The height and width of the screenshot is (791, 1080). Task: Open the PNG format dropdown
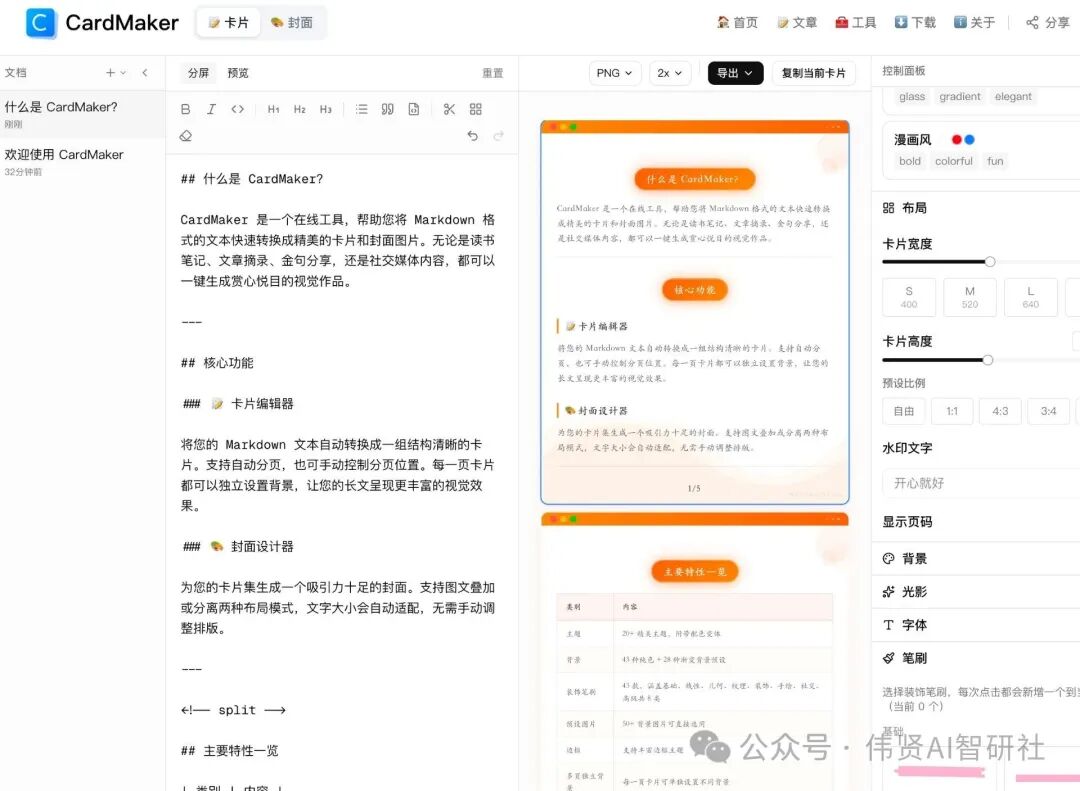point(615,73)
